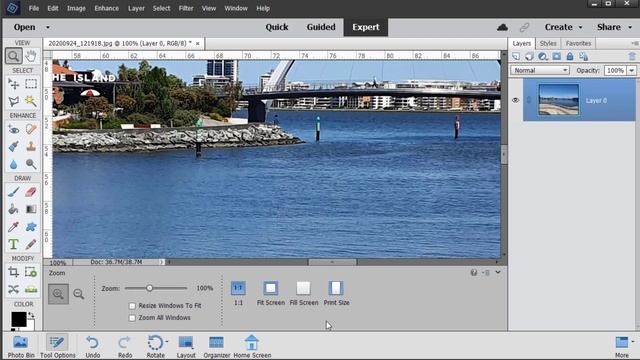Select the Sponge tool
640x360 pixels.
click(31, 164)
